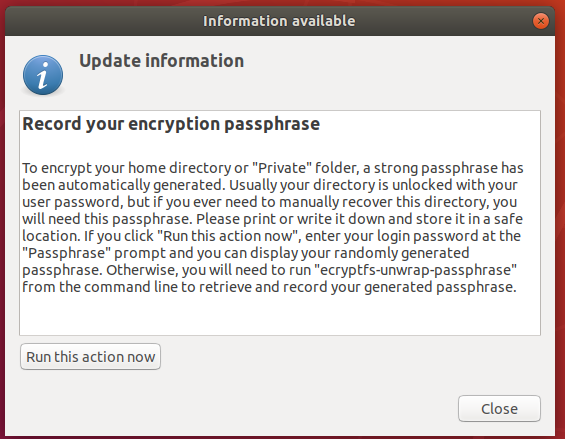Viewport: 565px width, 439px height.
Task: Click the Close button
Action: click(x=499, y=408)
